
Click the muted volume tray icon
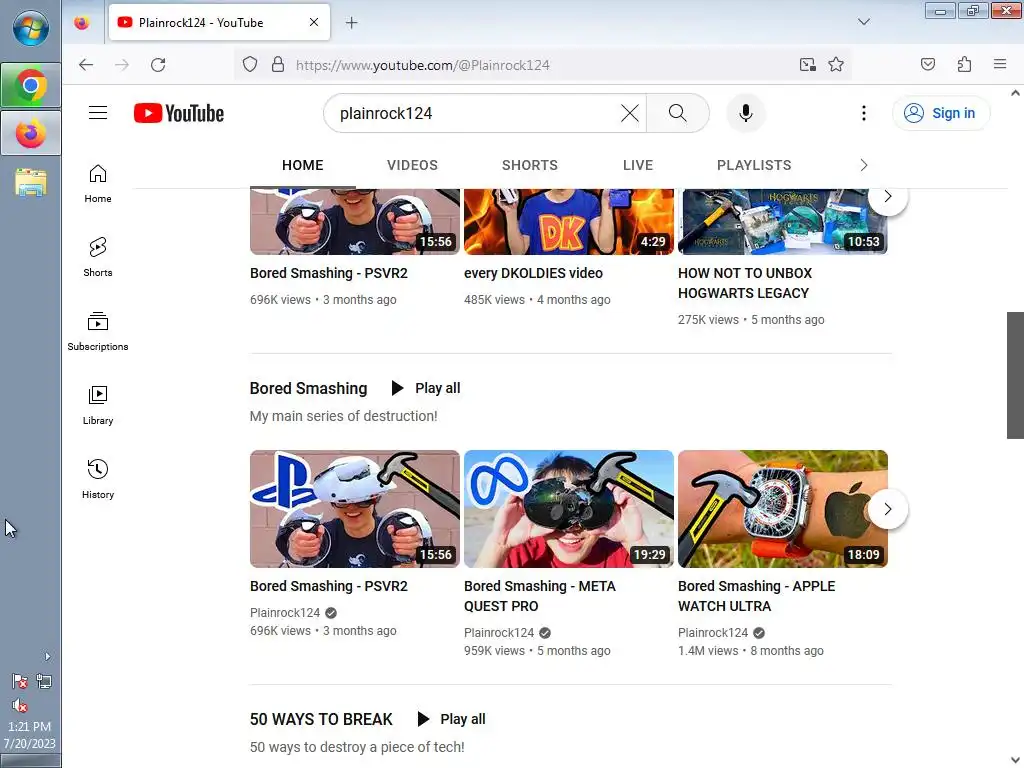pos(20,706)
